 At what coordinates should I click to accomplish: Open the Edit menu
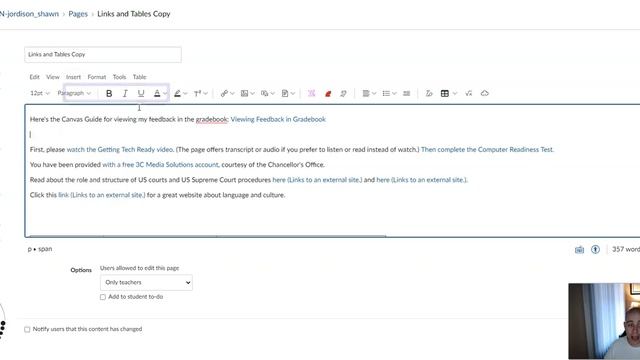34,77
